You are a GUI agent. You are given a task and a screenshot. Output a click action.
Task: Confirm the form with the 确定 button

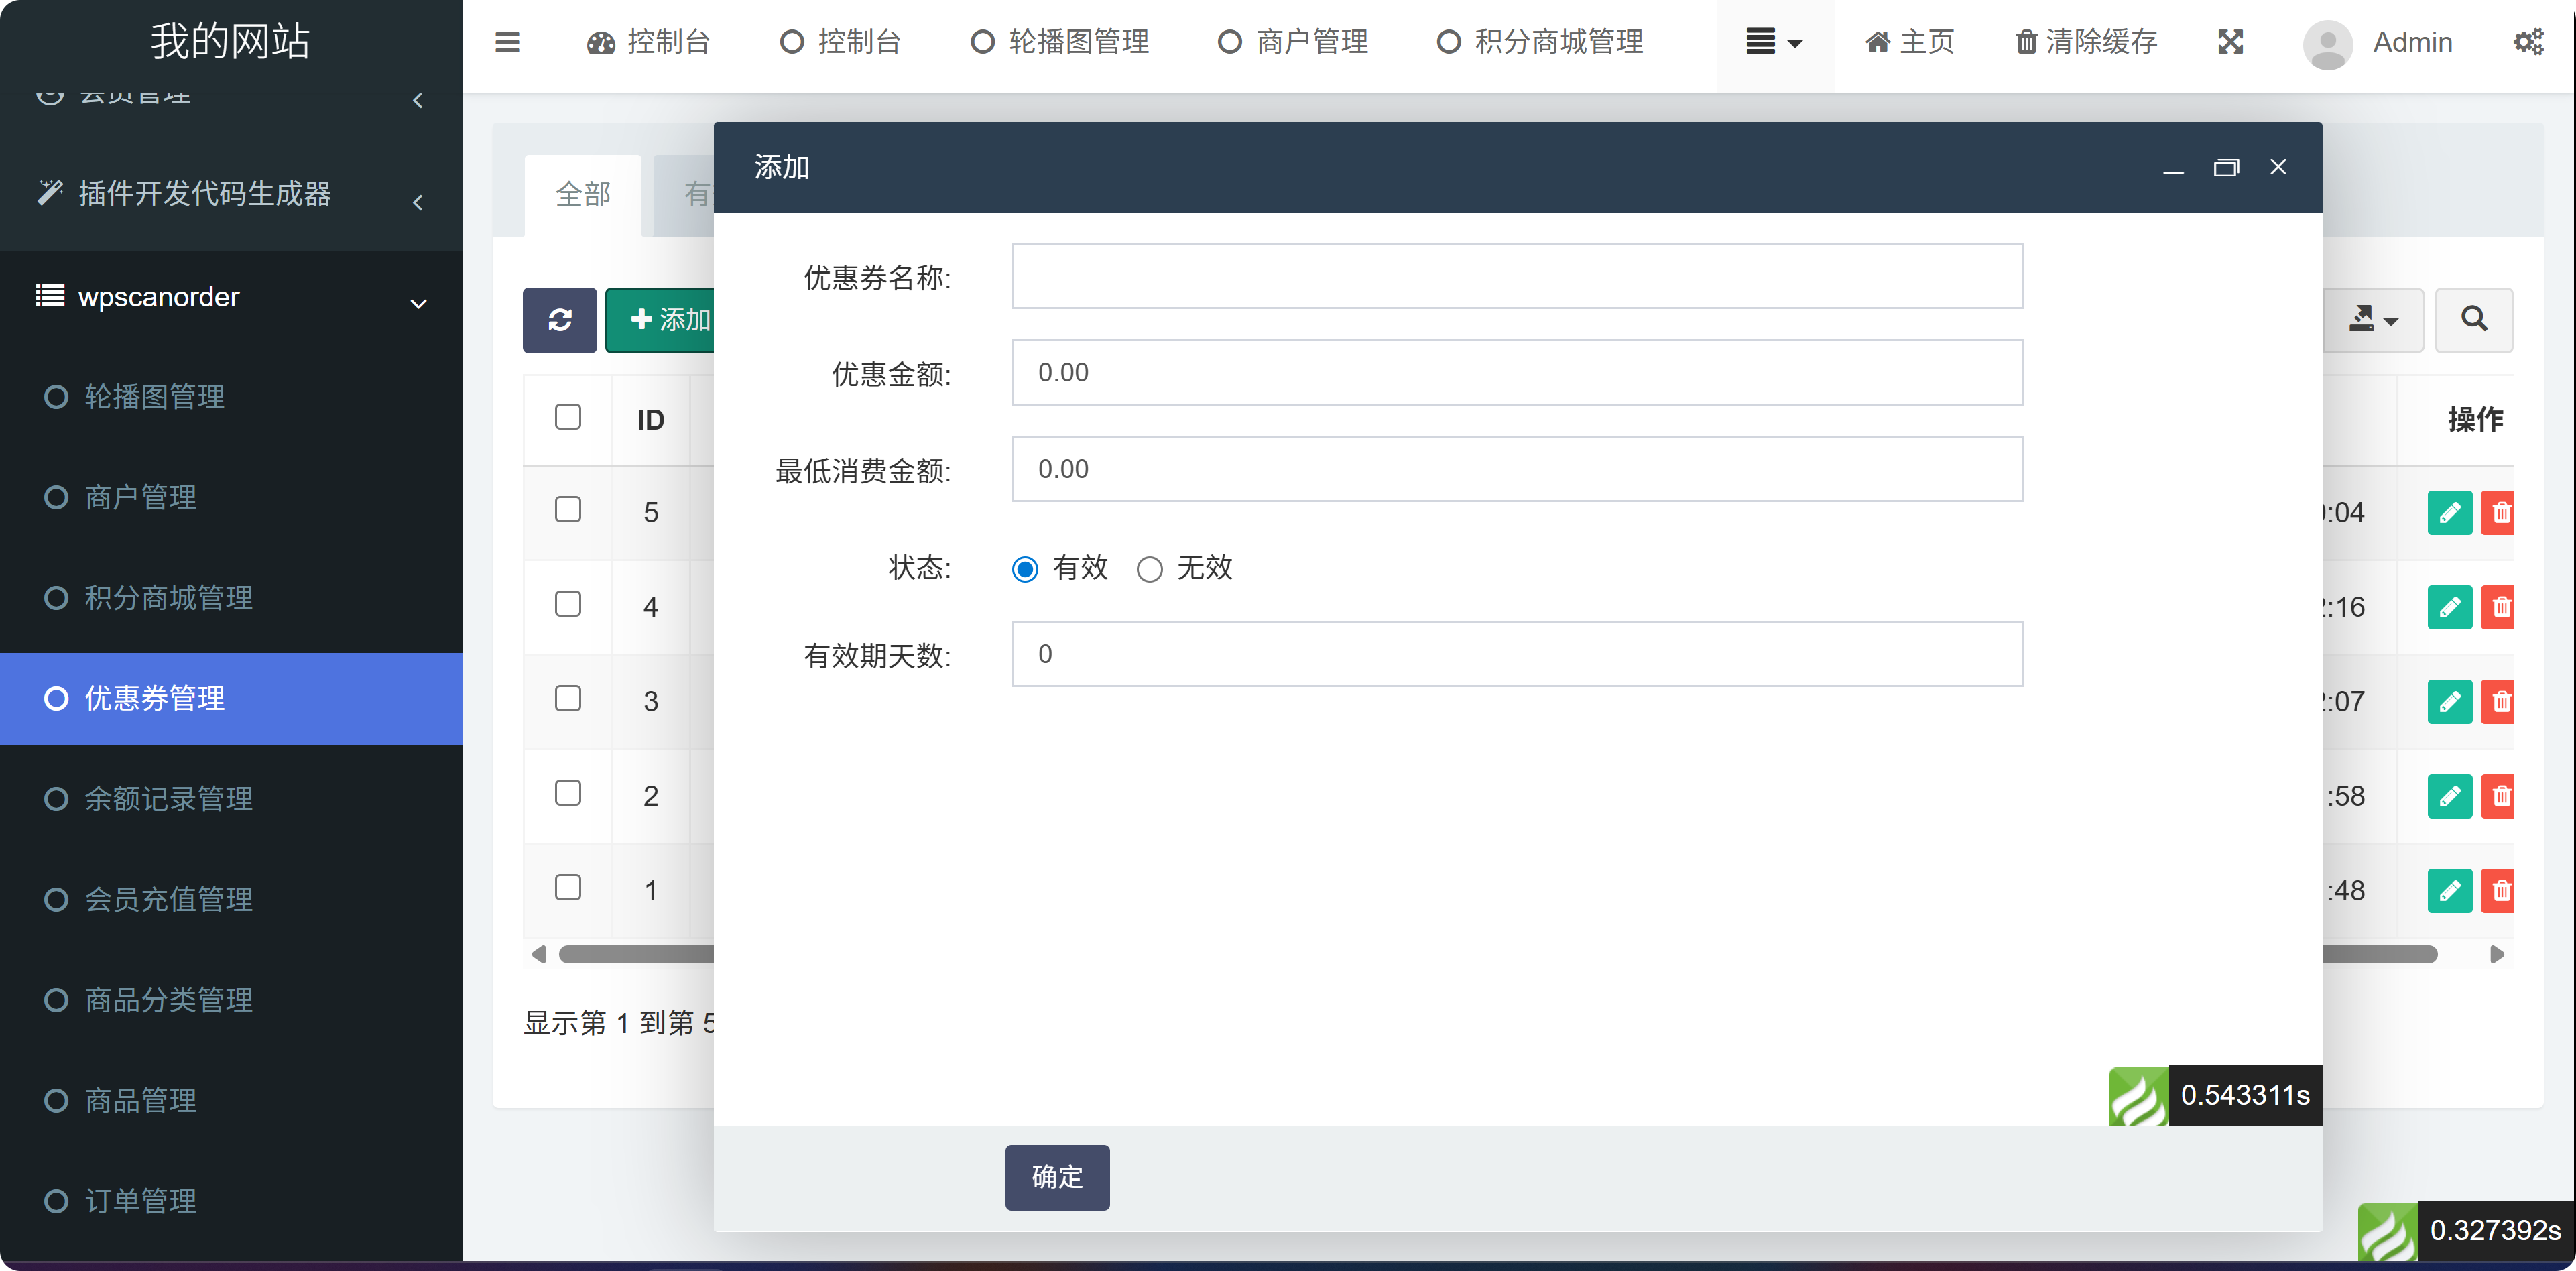tap(1057, 1177)
